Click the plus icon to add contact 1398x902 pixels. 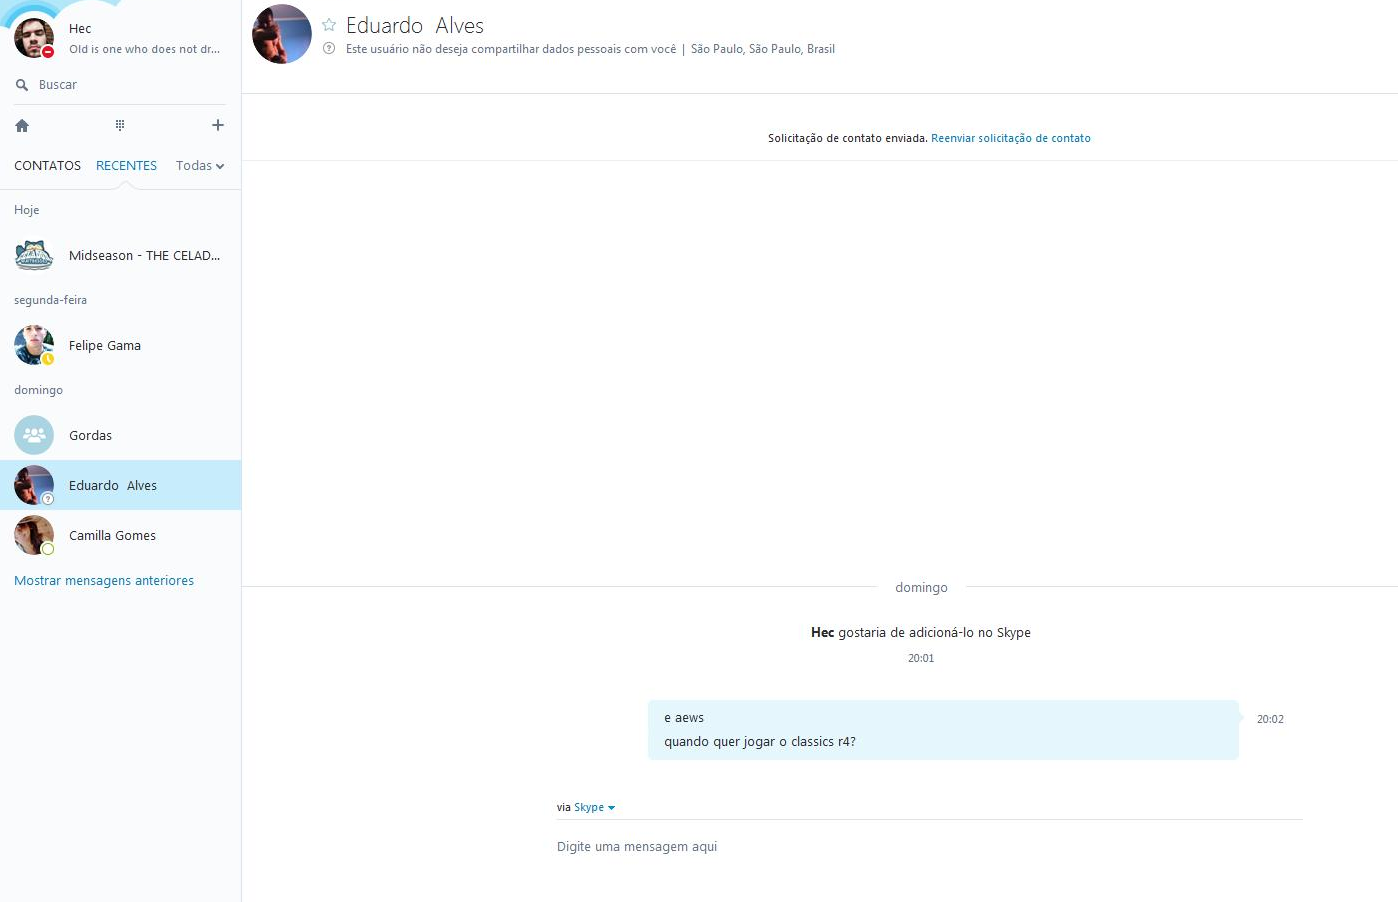click(218, 125)
